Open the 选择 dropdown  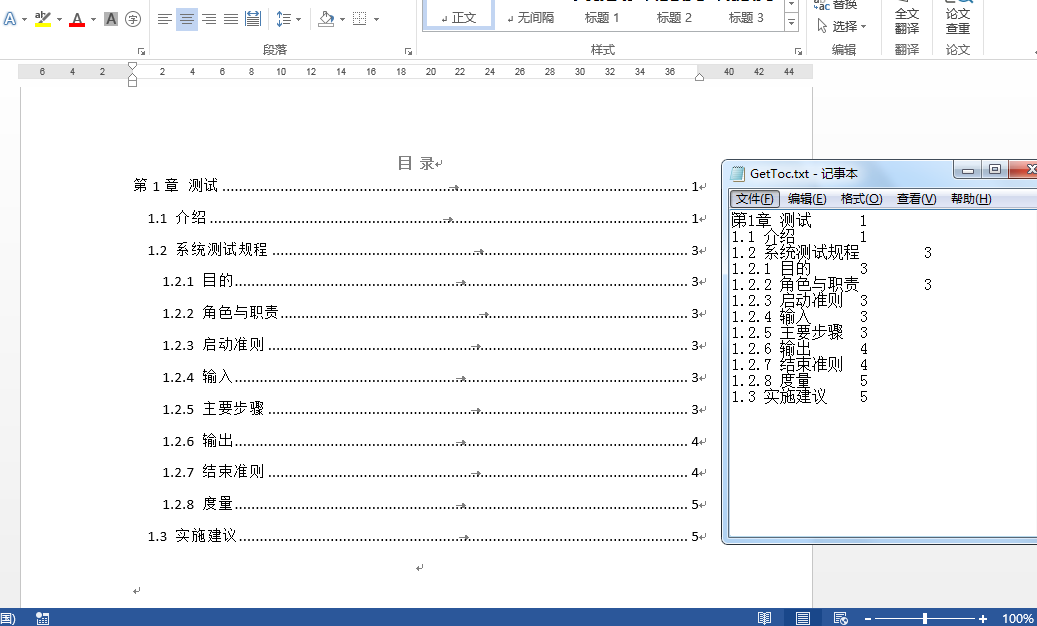pyautogui.click(x=841, y=26)
